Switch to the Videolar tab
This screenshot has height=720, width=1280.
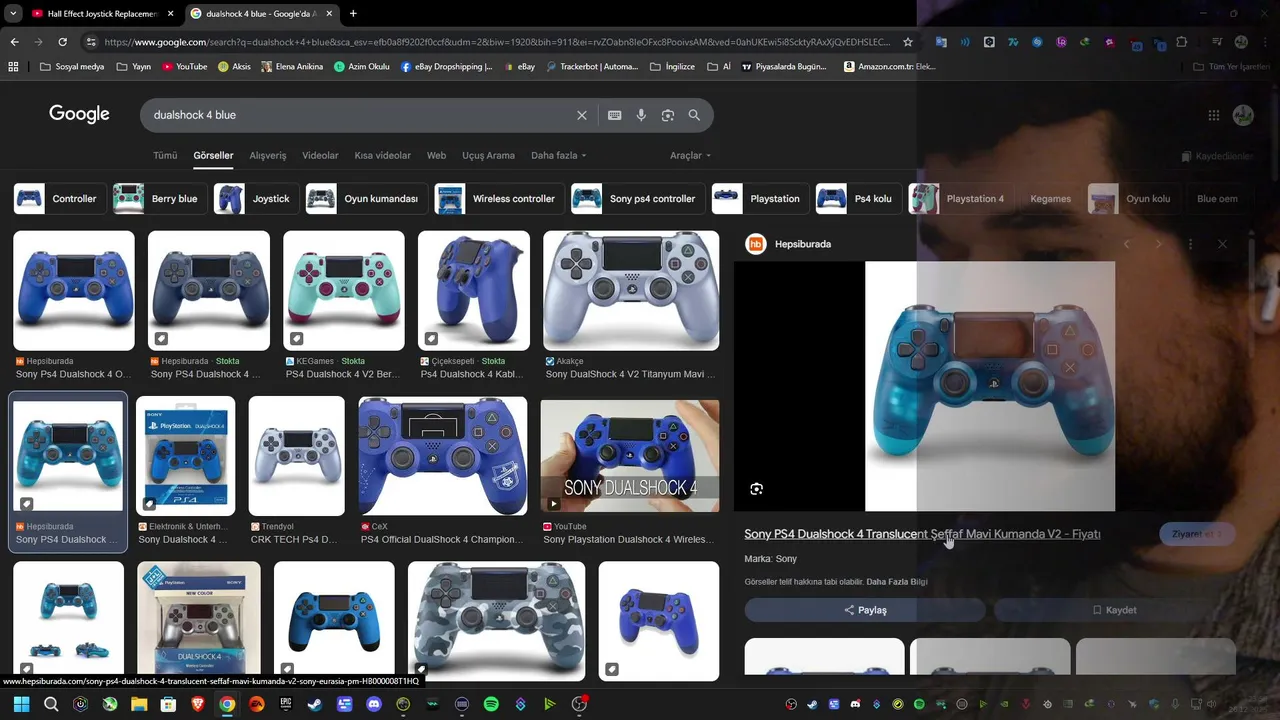point(320,156)
